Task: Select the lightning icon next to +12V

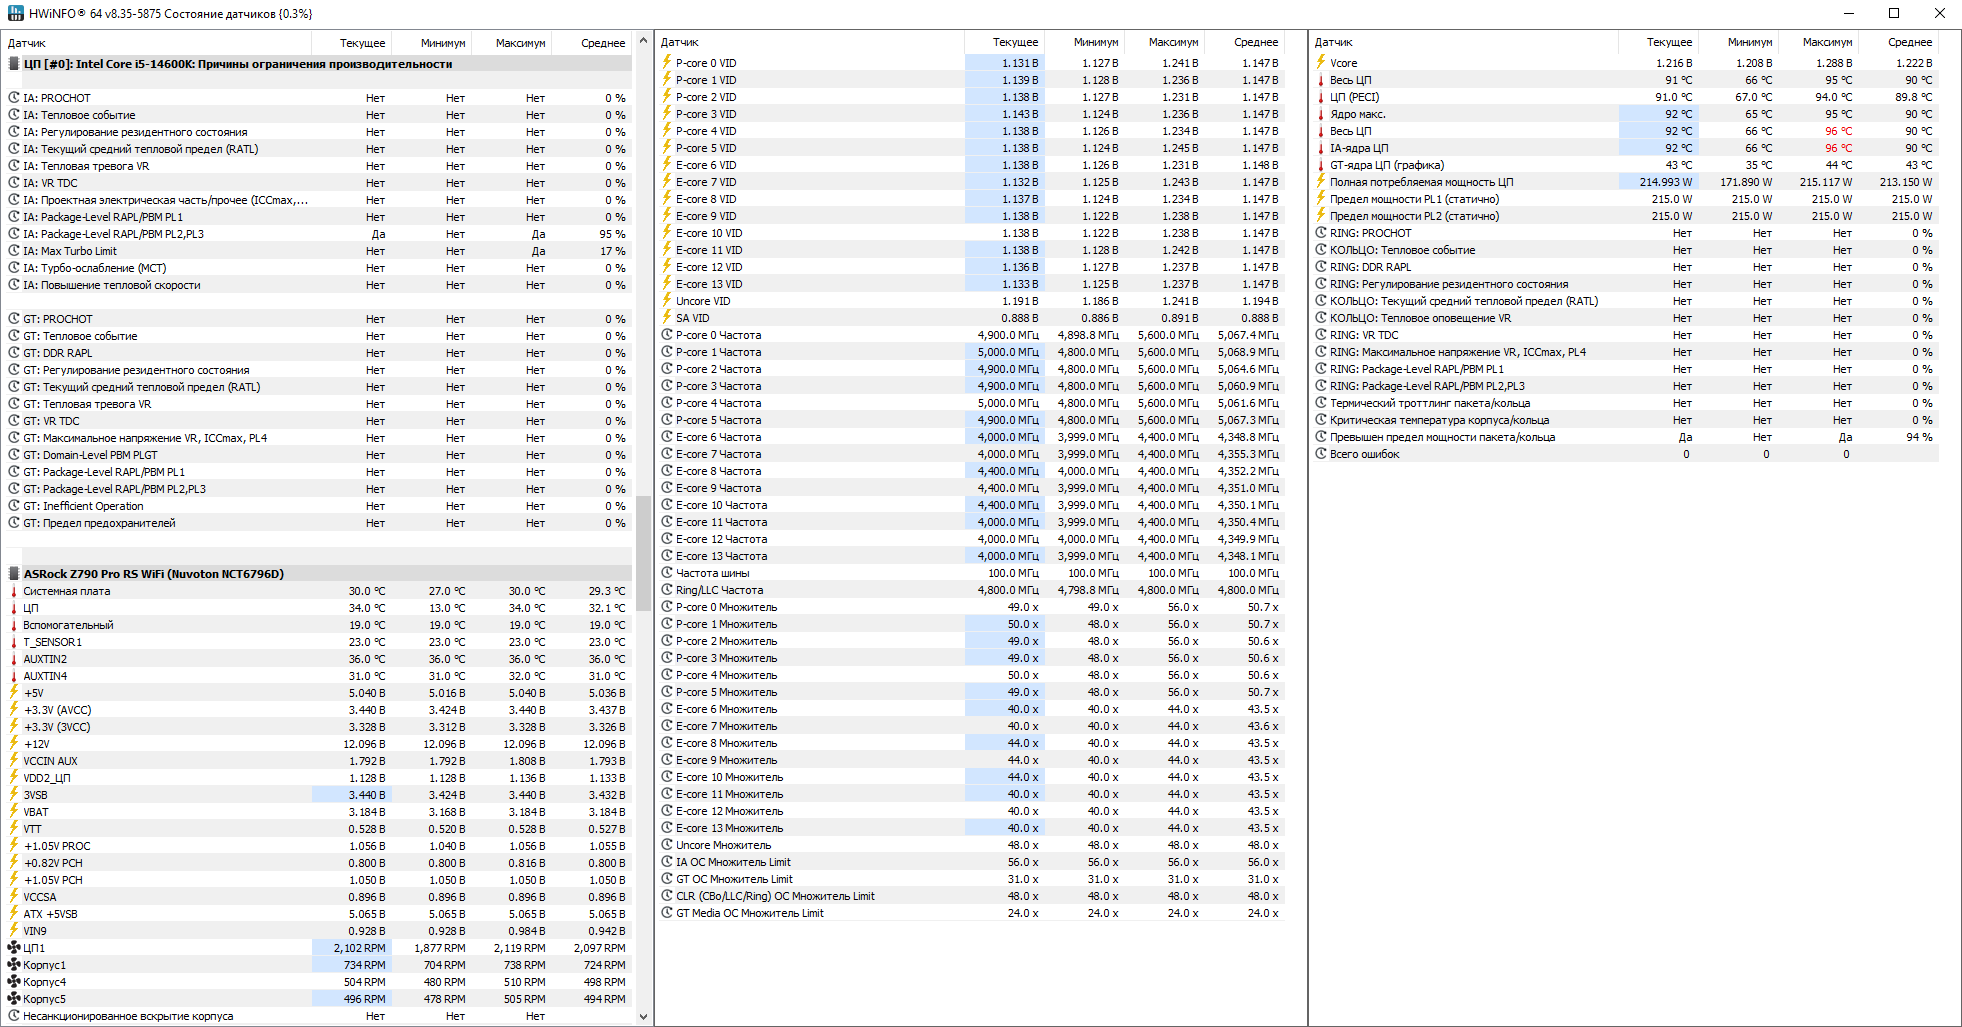Action: pos(14,743)
